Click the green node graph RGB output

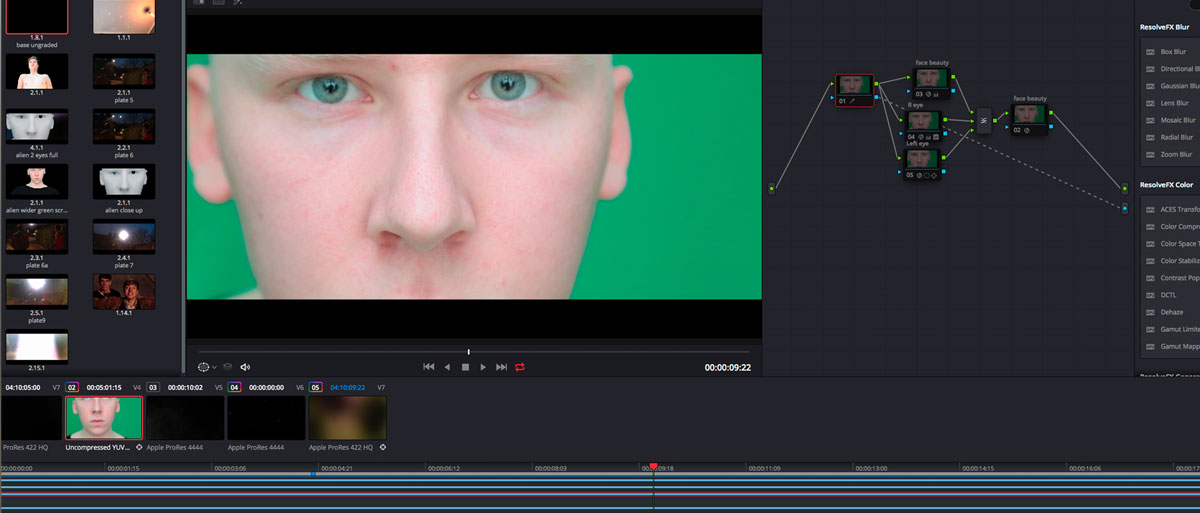[x=1125, y=188]
